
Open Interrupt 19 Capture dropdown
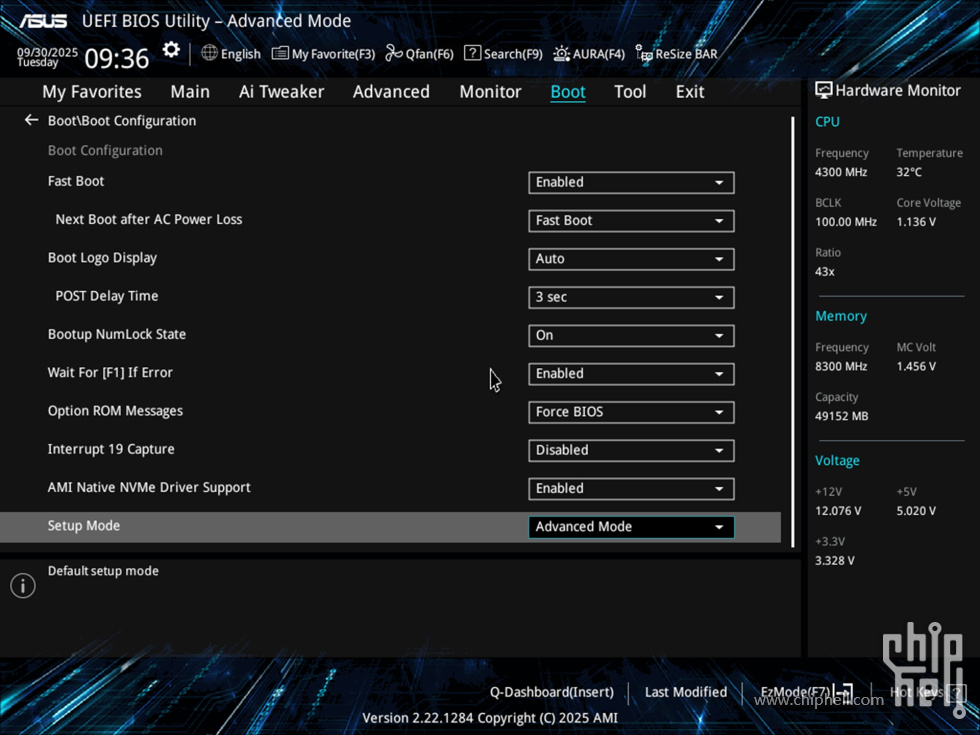point(631,450)
